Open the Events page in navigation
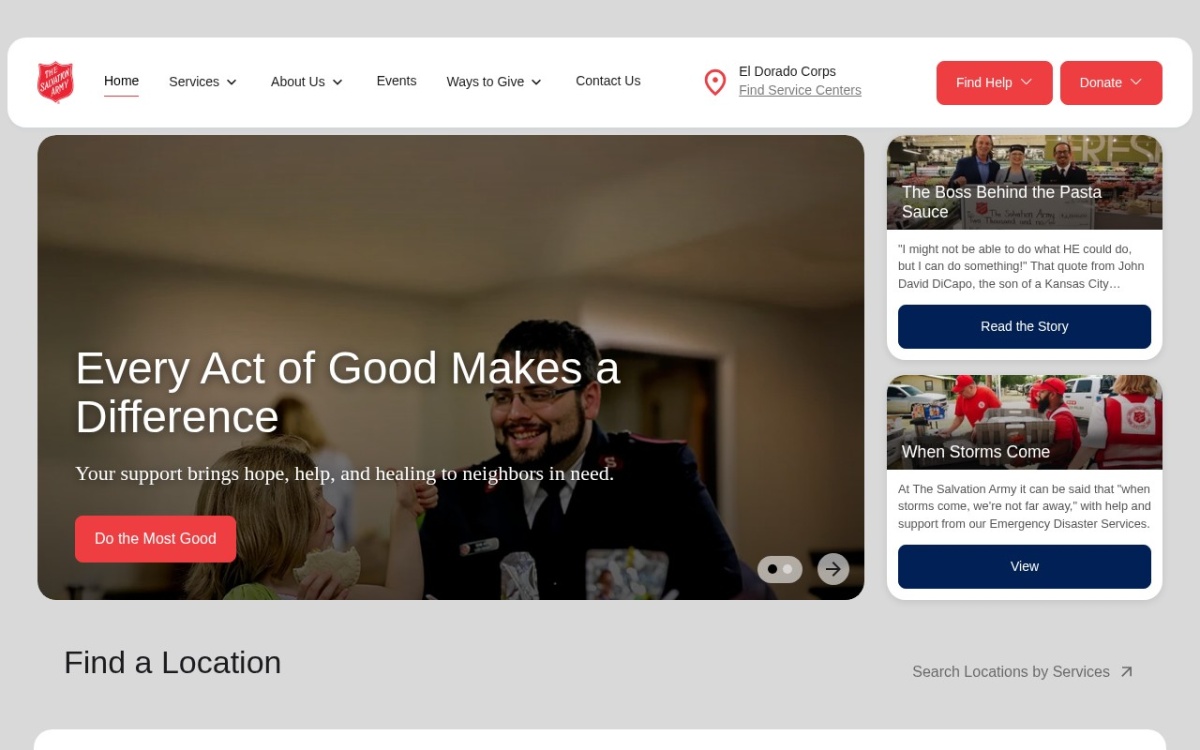 point(396,81)
